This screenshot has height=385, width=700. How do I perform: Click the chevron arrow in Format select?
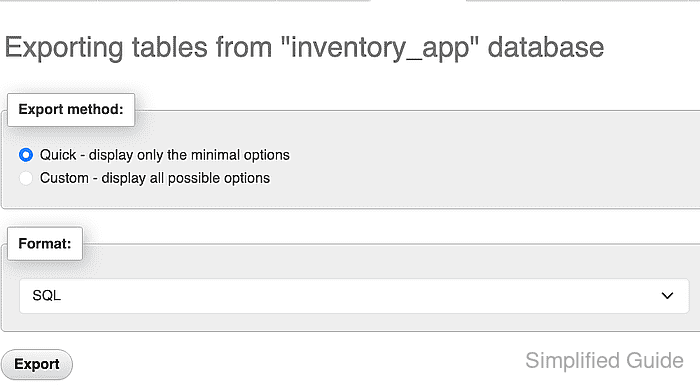point(667,296)
